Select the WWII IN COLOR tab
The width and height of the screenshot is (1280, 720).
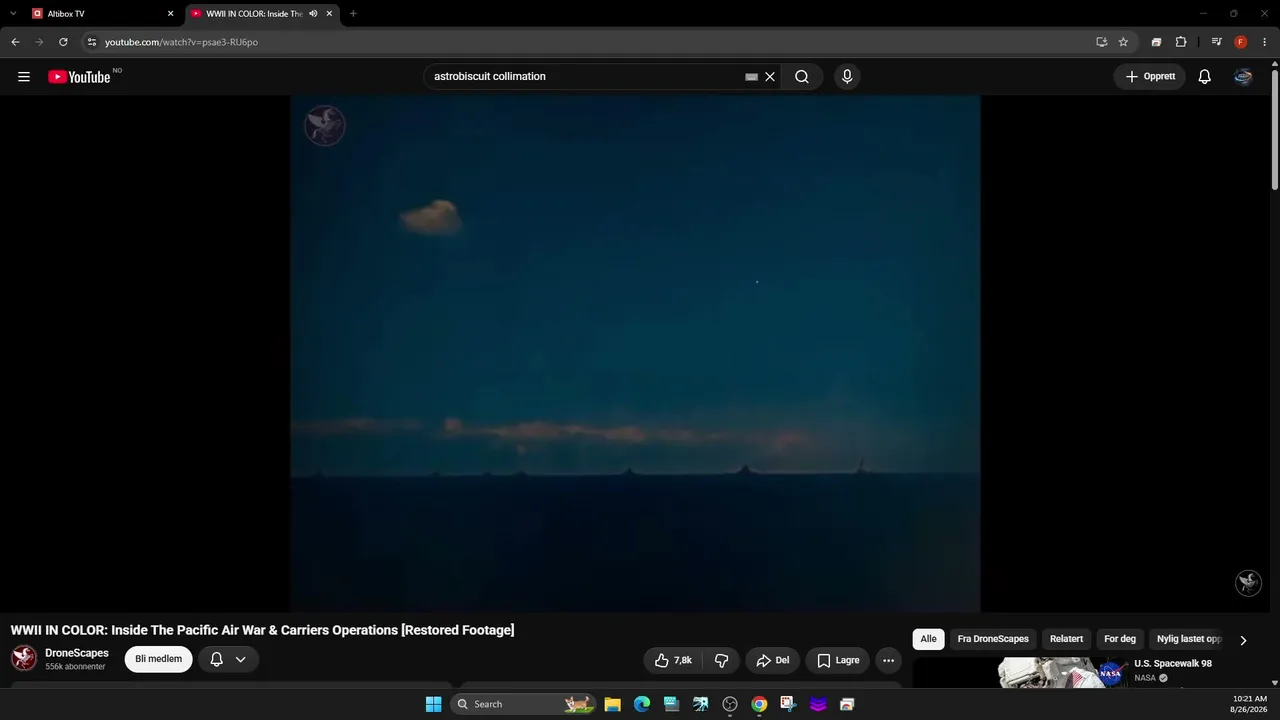pyautogui.click(x=264, y=14)
